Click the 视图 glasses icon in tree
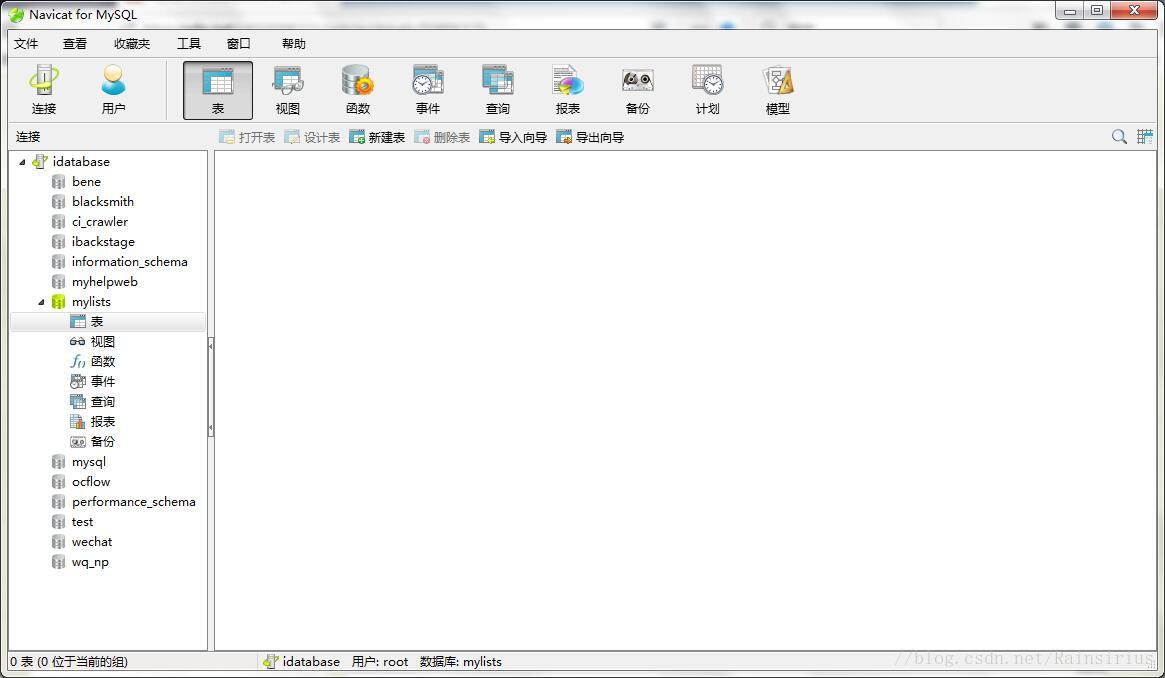Viewport: 1165px width, 678px height. (77, 342)
